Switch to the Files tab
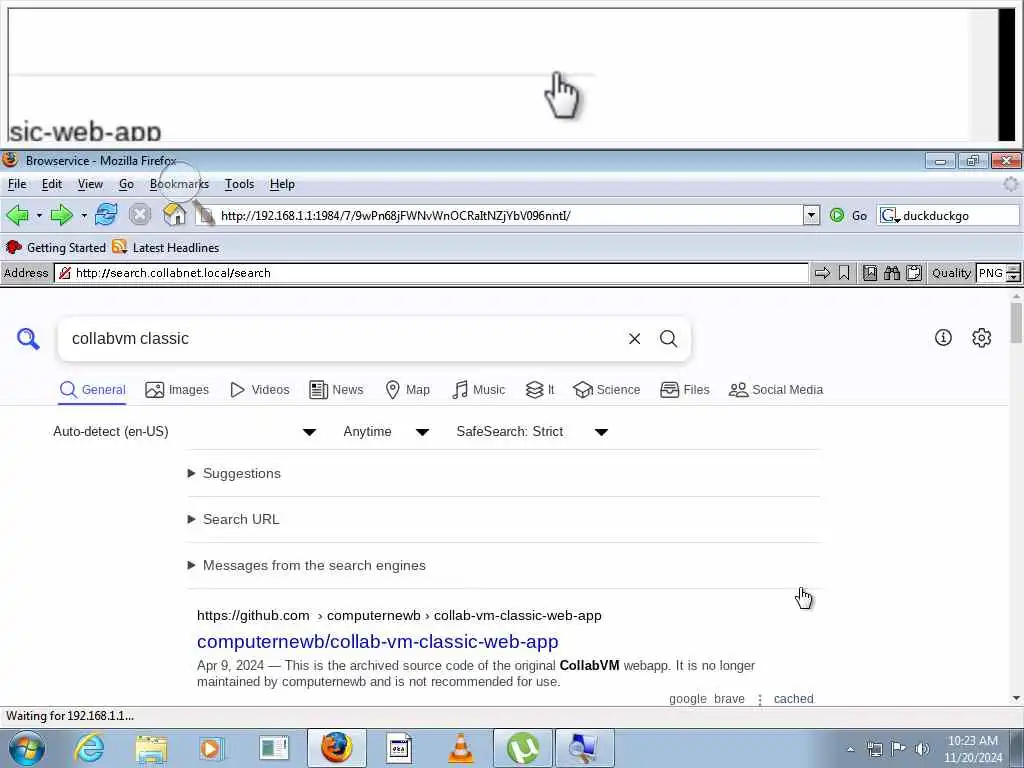Screen dimensions: 1024x768 684,390
